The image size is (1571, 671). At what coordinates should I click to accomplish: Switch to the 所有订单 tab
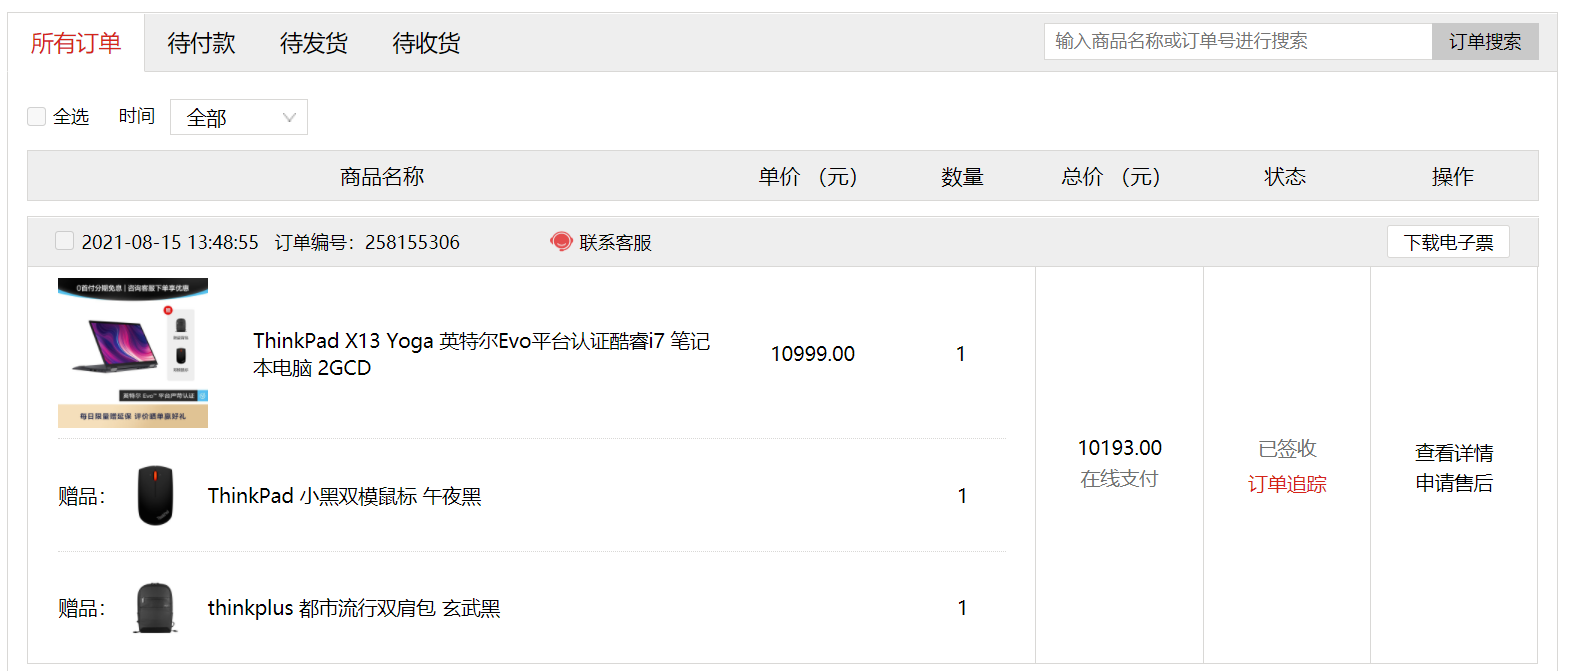[x=76, y=43]
